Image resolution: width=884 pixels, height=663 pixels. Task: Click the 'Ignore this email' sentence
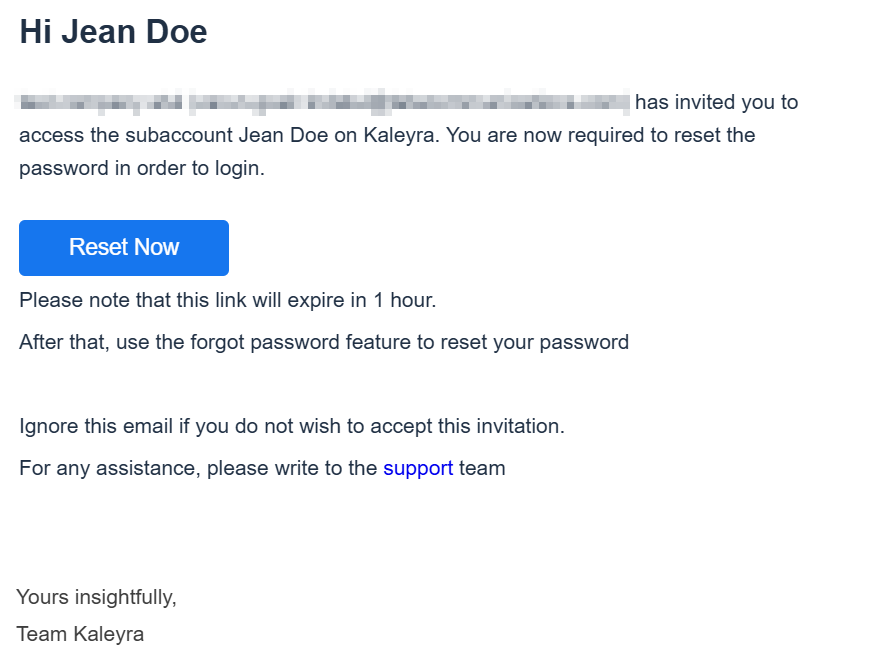[292, 426]
